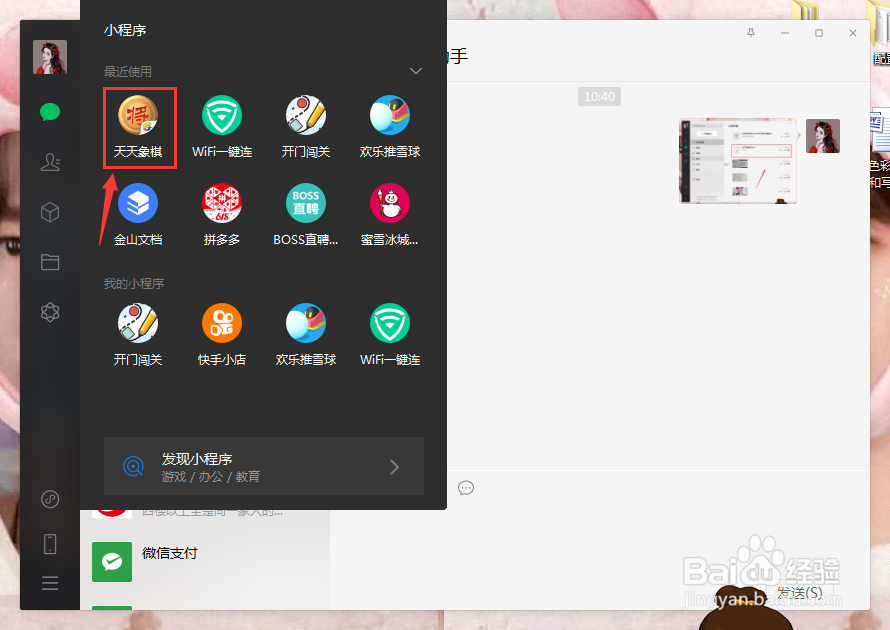Image resolution: width=890 pixels, height=630 pixels.
Task: Launch 开门闯关 in recently used row
Action: [306, 127]
